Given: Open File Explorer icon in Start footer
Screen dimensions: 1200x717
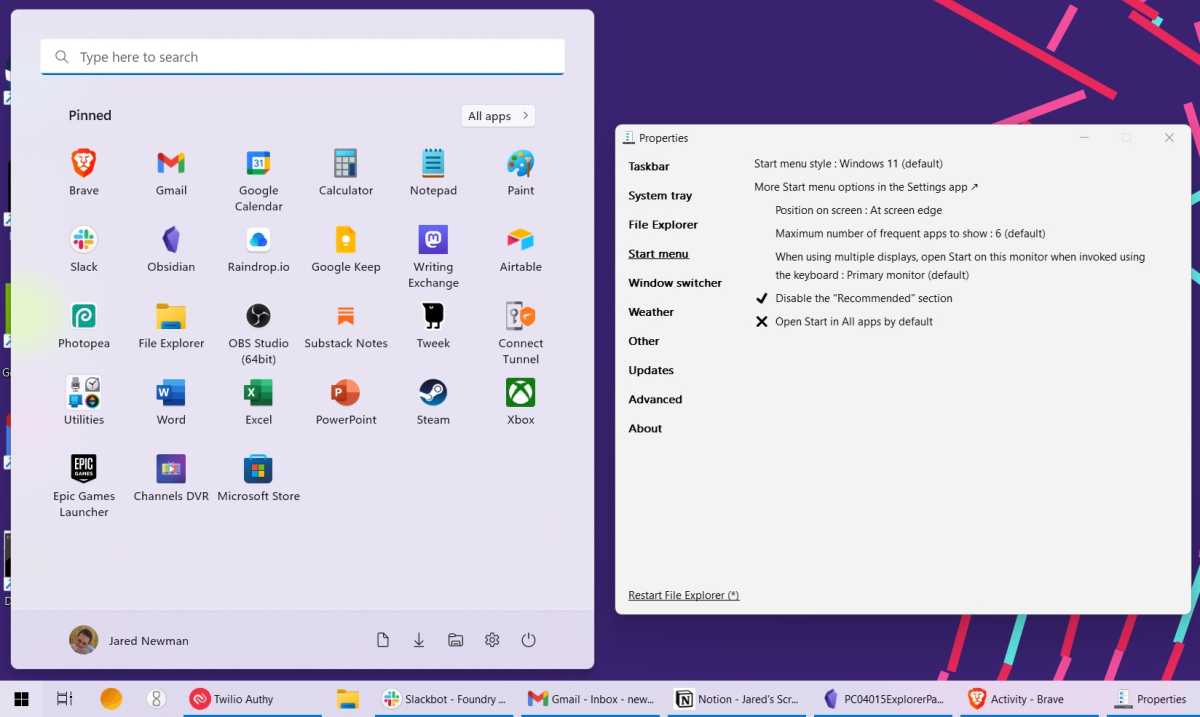Looking at the screenshot, I should pos(455,640).
